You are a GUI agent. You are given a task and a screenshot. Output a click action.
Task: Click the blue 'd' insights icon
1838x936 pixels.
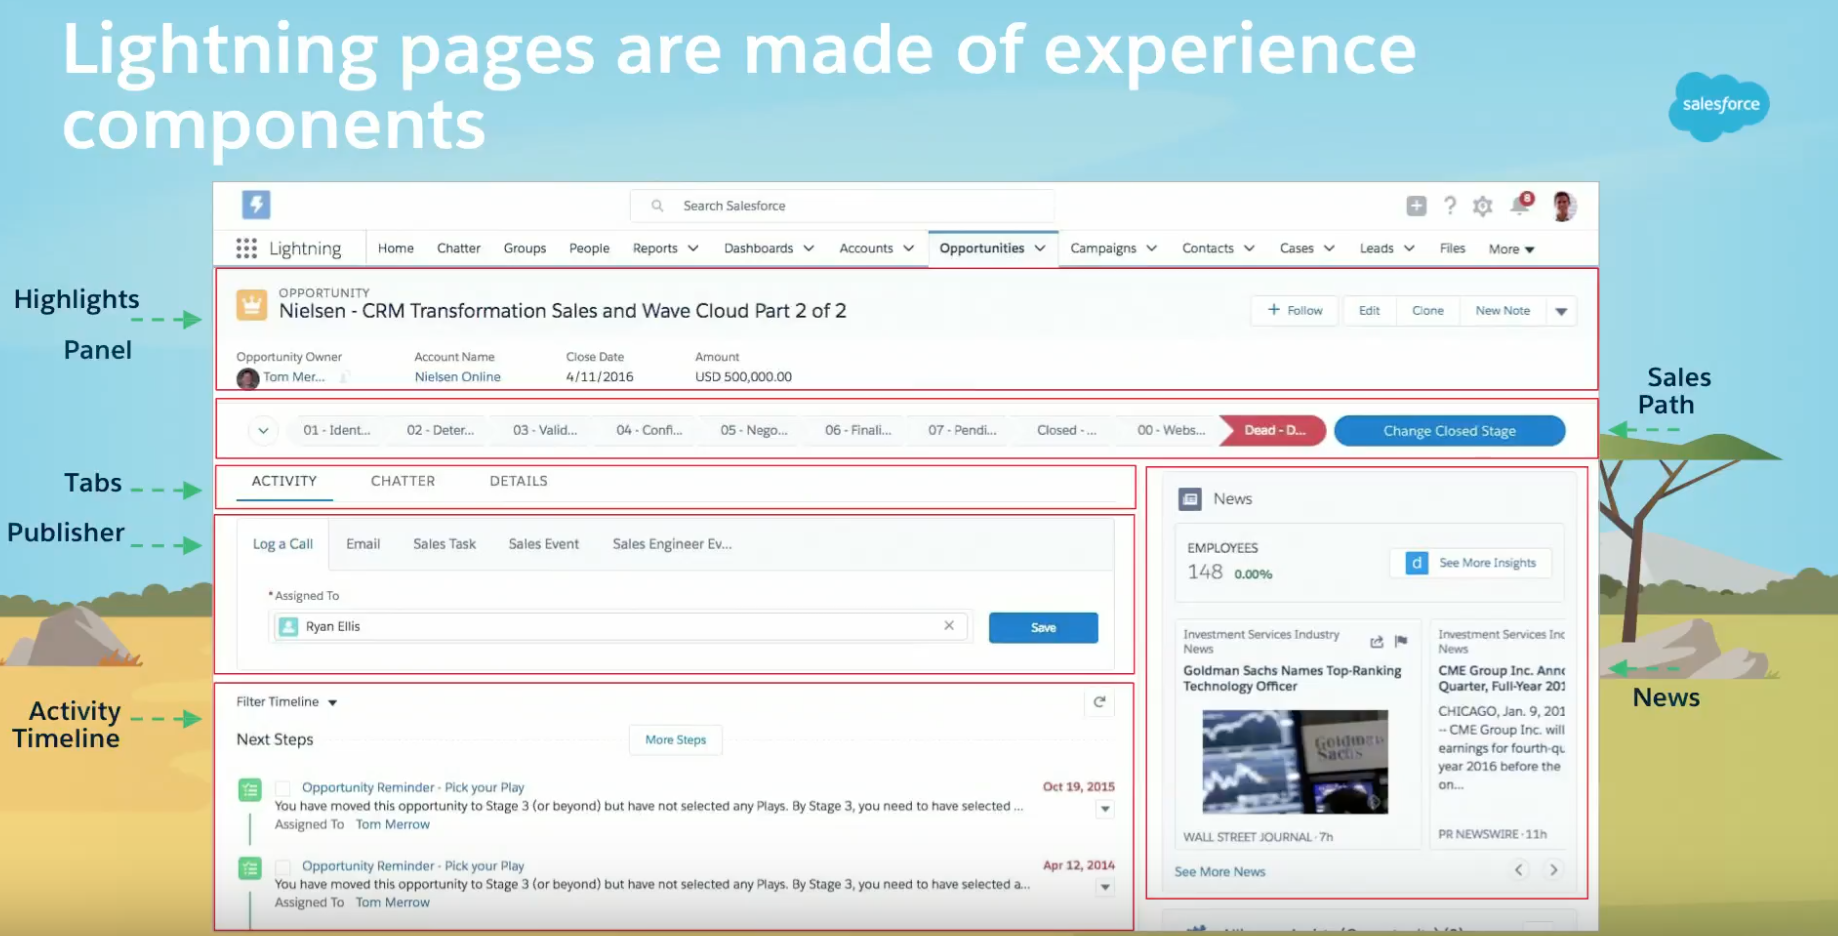[1416, 563]
